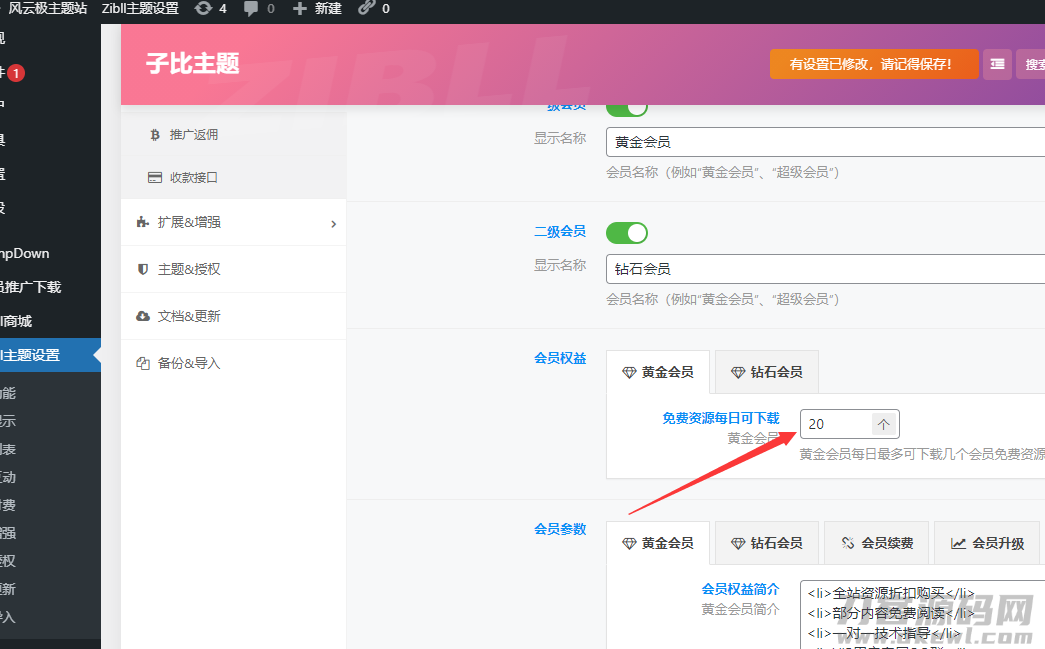Image resolution: width=1045 pixels, height=649 pixels.
Task: Select the 会员续费 tab in 会员参数
Action: tap(877, 543)
